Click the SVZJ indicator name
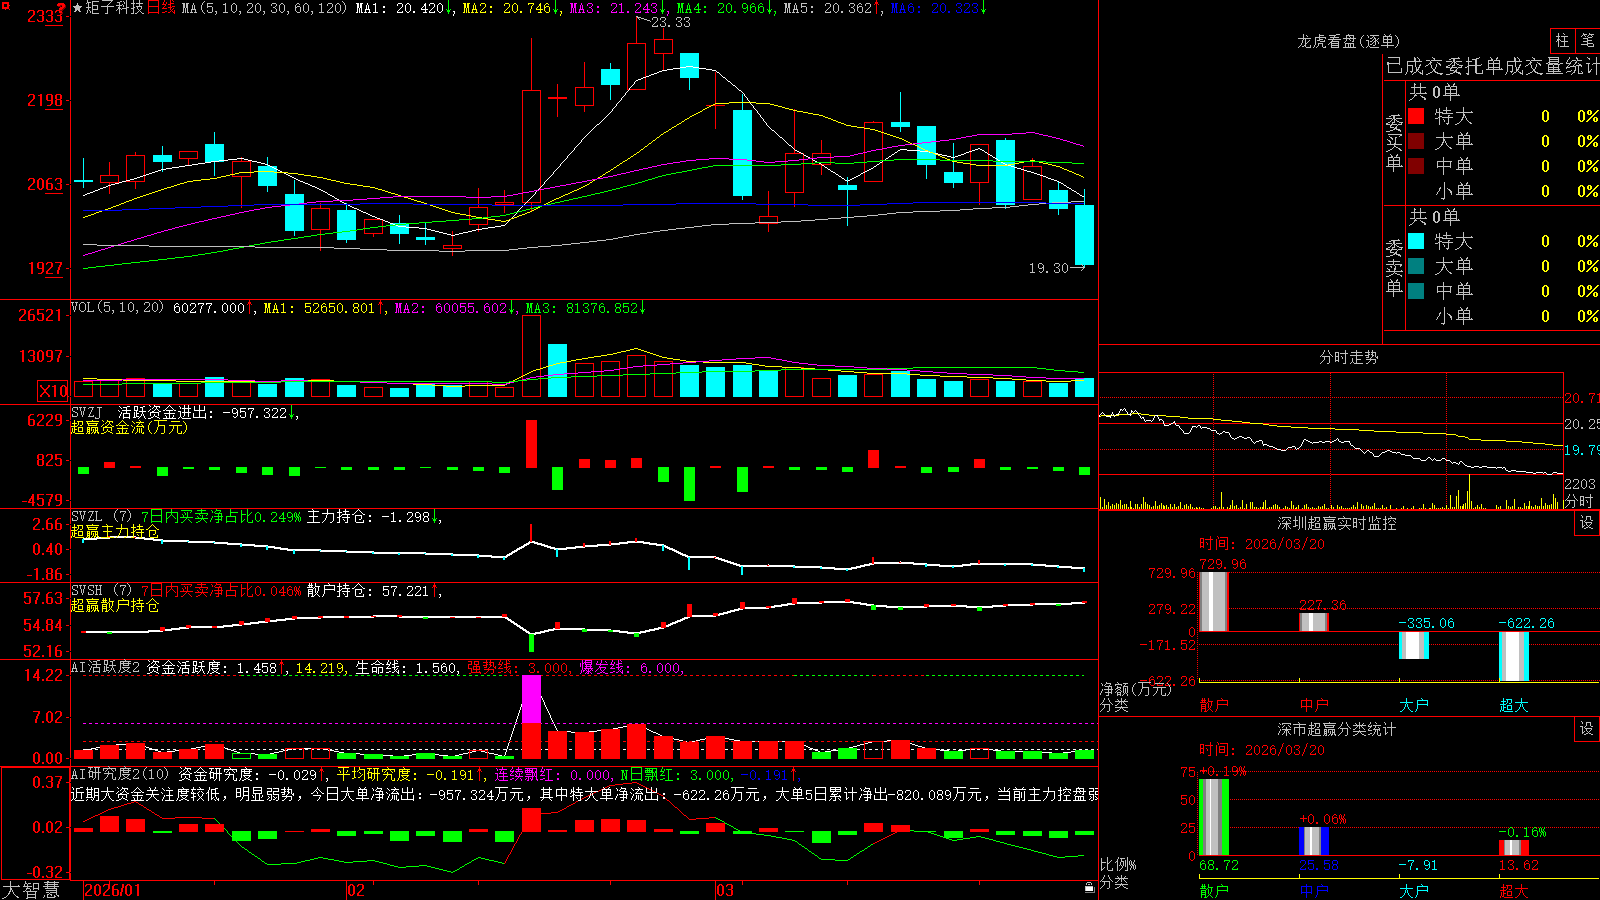This screenshot has width=1600, height=900. 87,412
